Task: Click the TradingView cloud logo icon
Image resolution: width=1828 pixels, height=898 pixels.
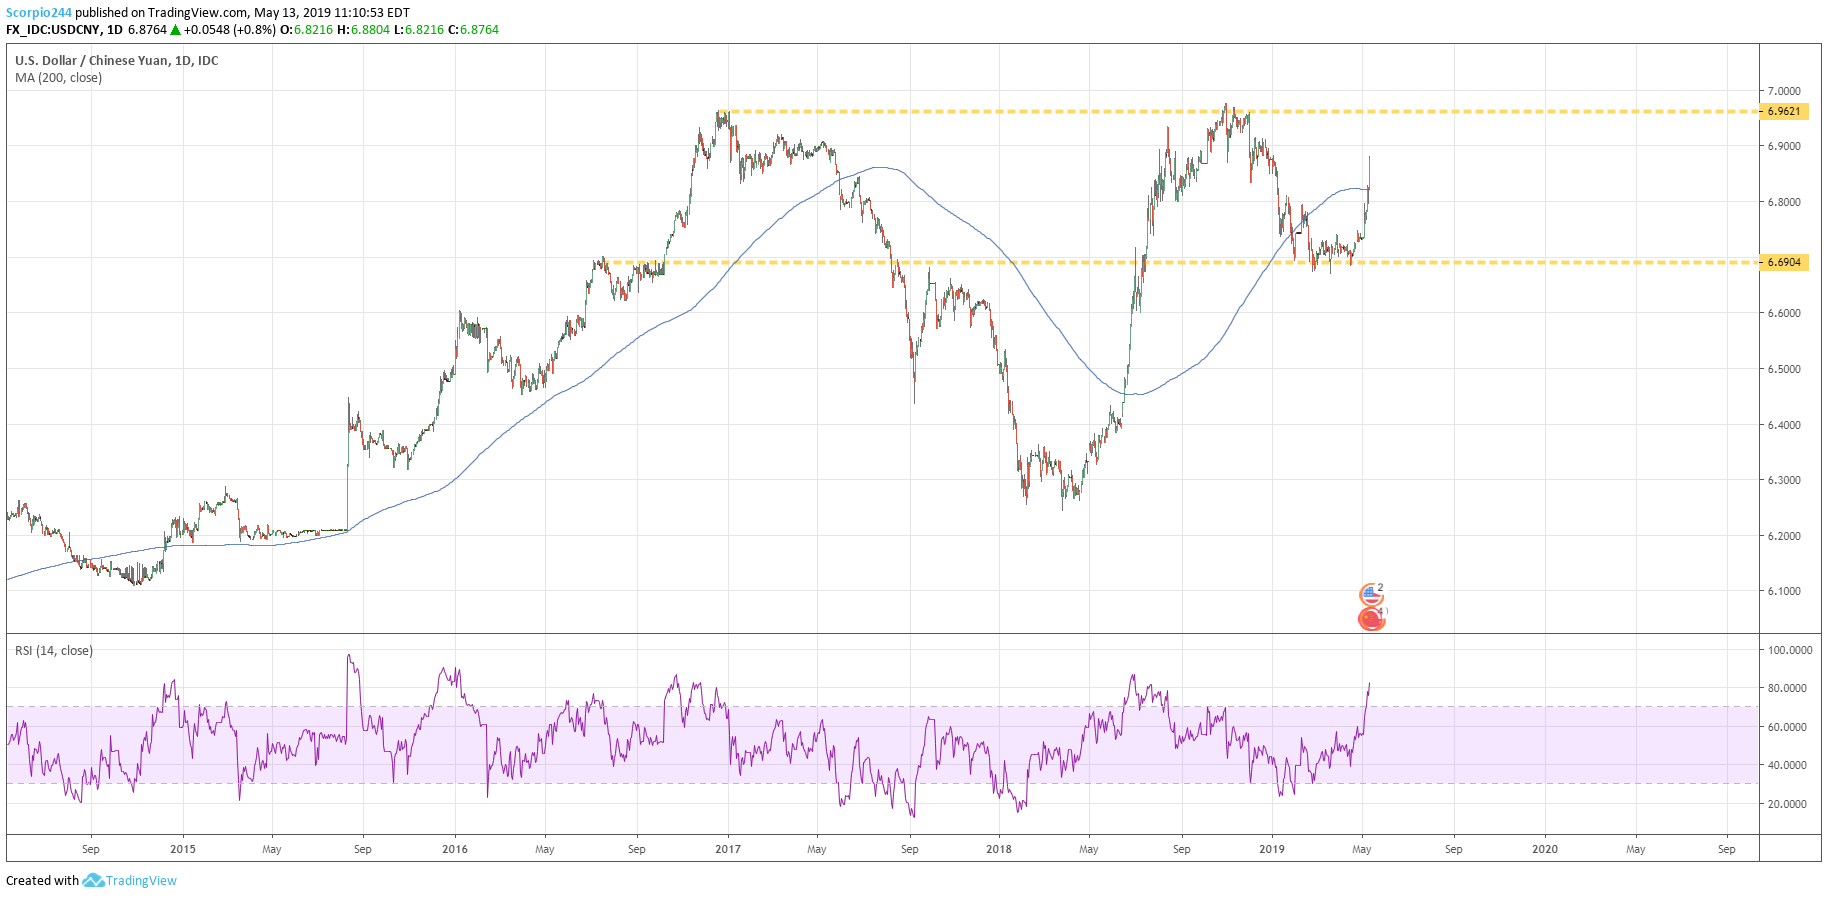Action: 93,880
